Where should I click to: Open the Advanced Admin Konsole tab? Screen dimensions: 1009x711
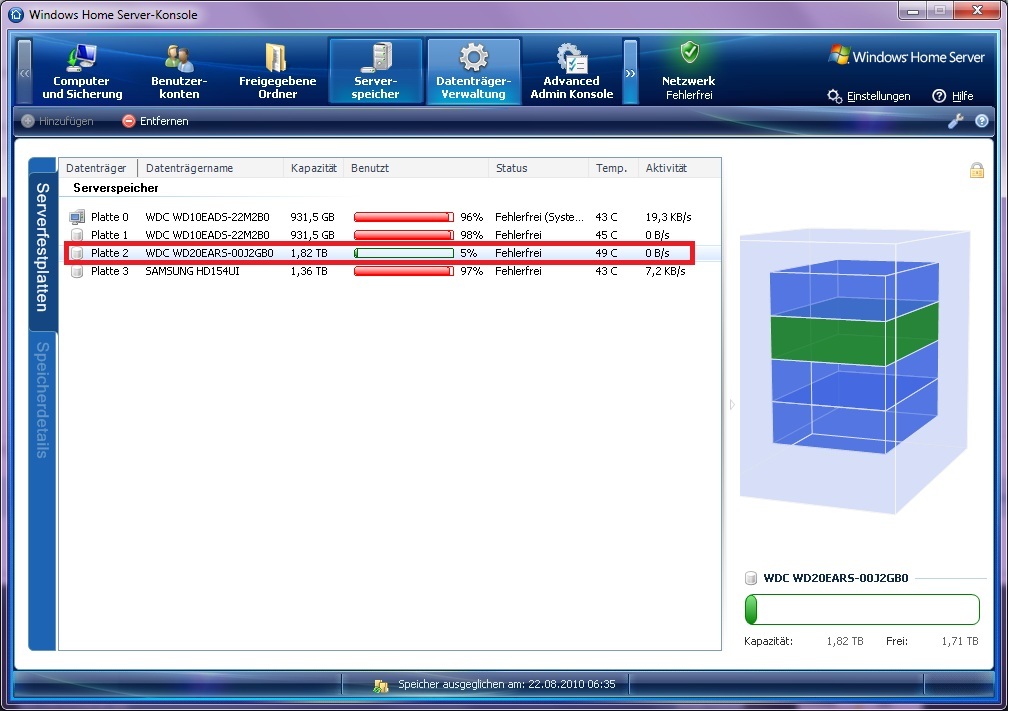point(571,72)
